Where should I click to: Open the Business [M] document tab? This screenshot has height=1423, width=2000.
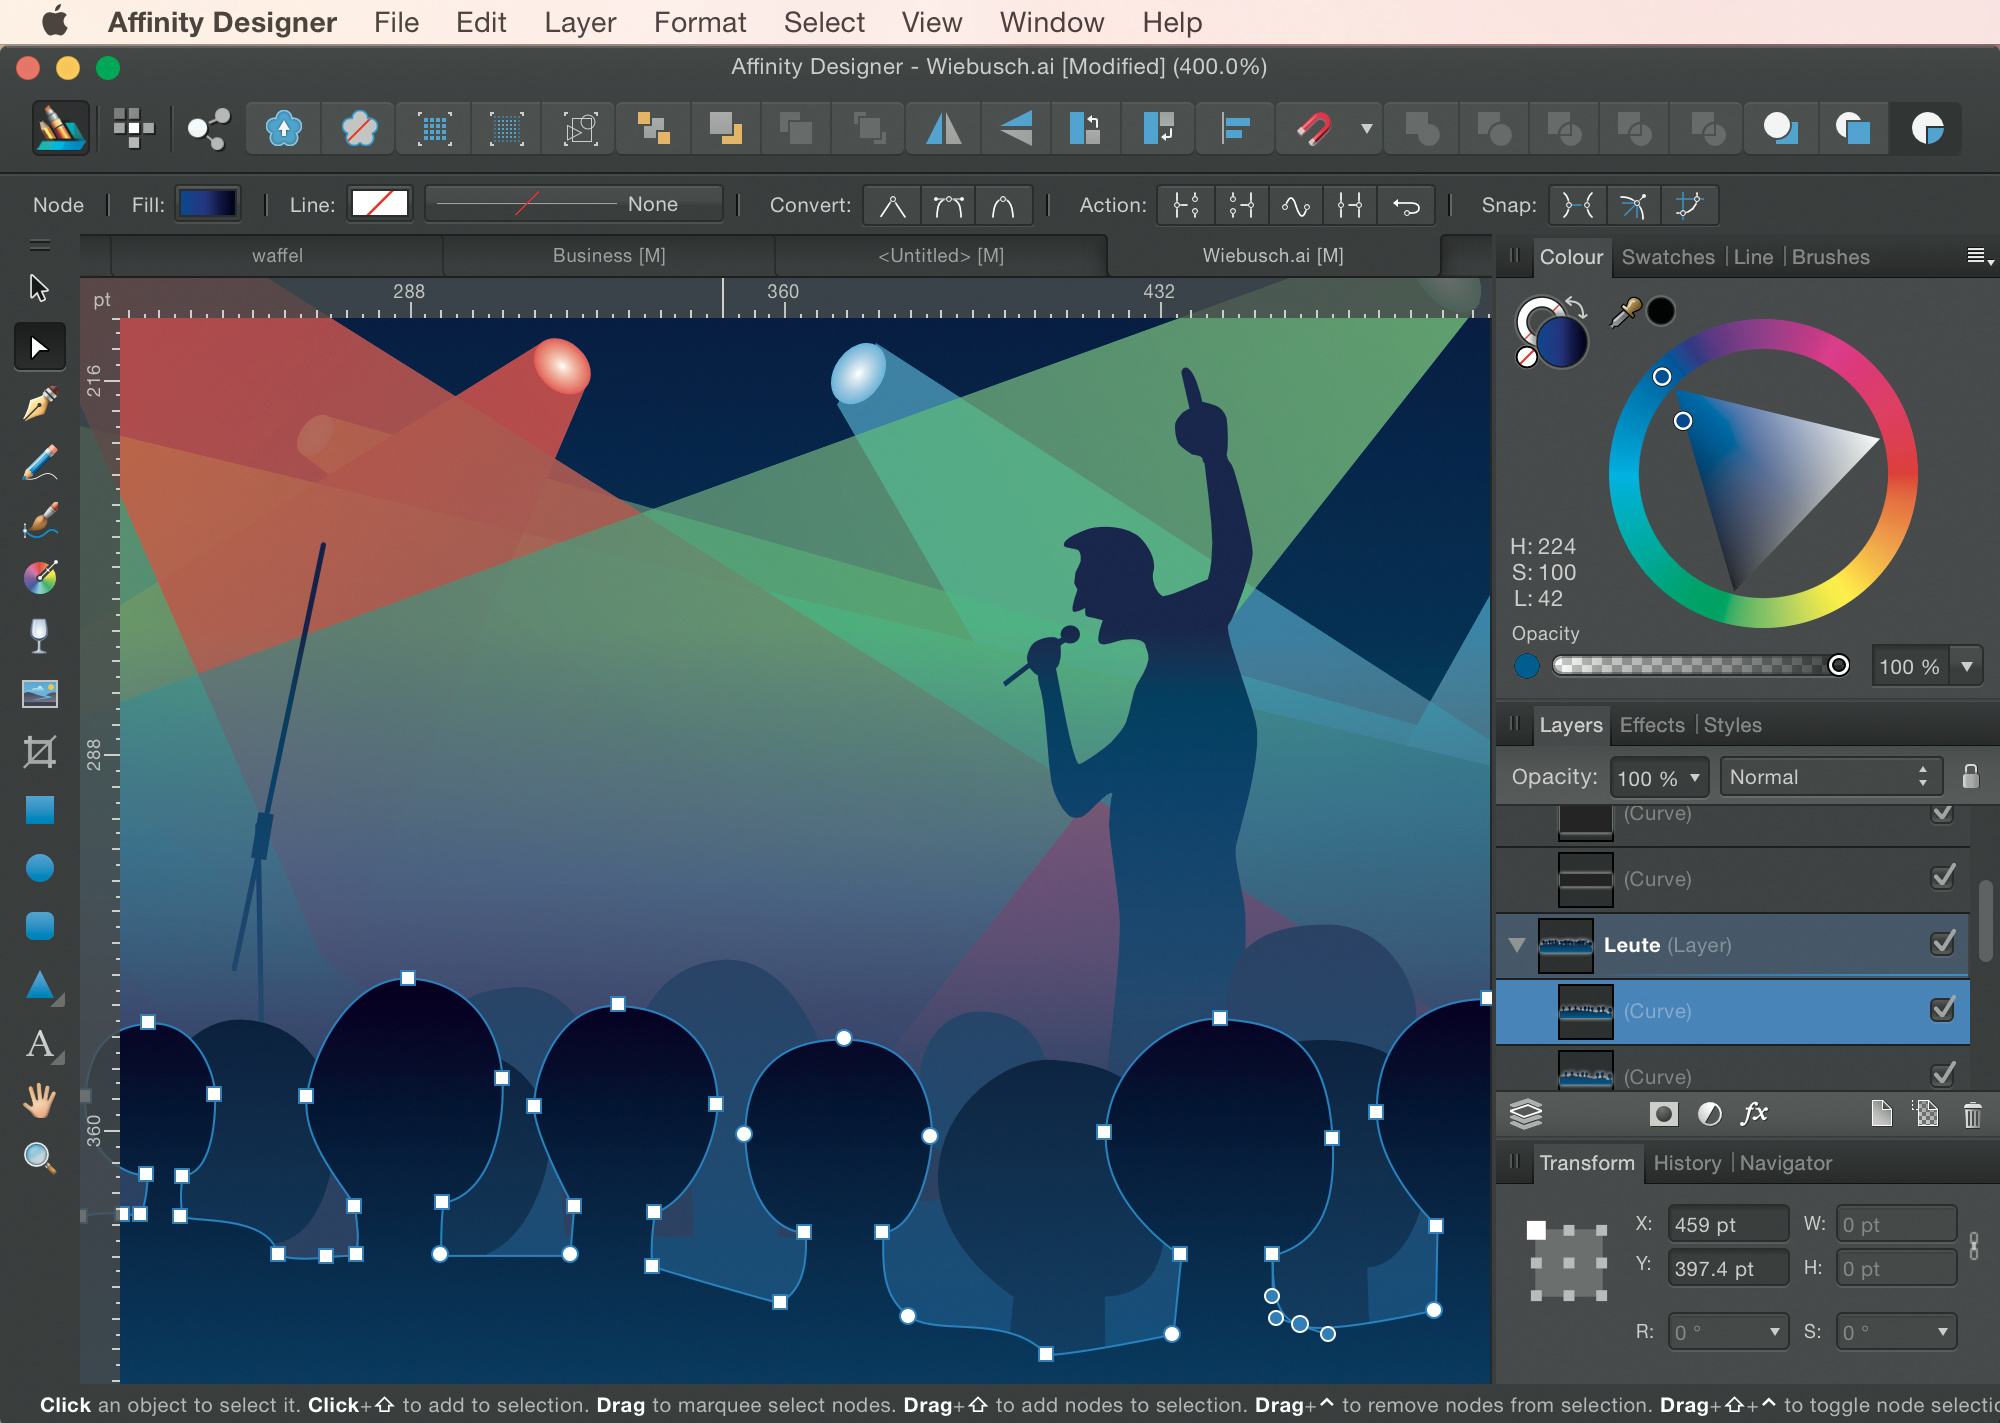609,256
